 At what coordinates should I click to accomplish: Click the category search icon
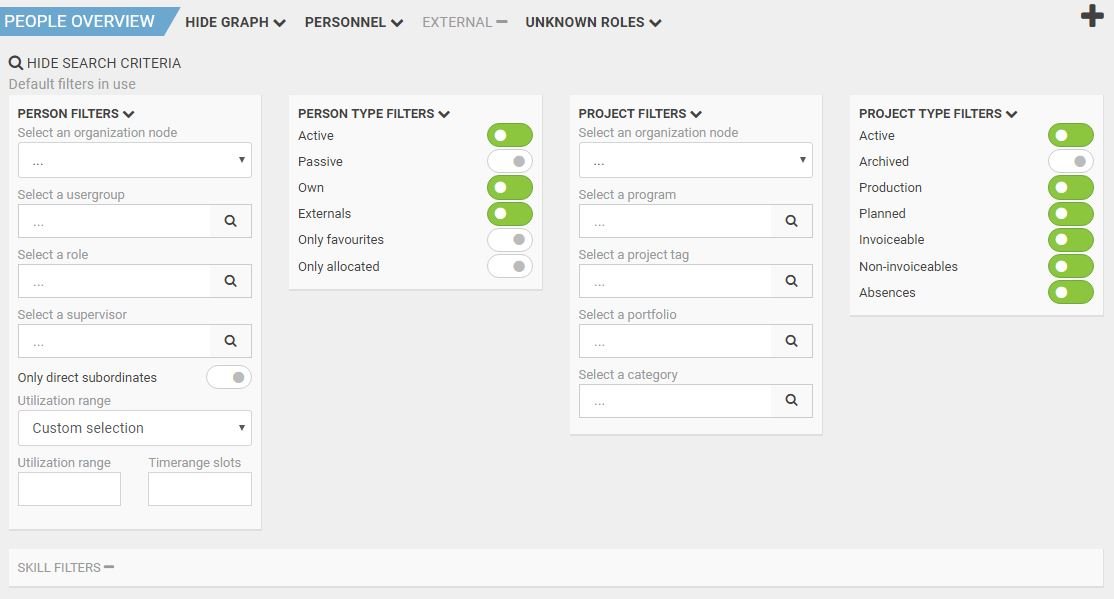791,401
